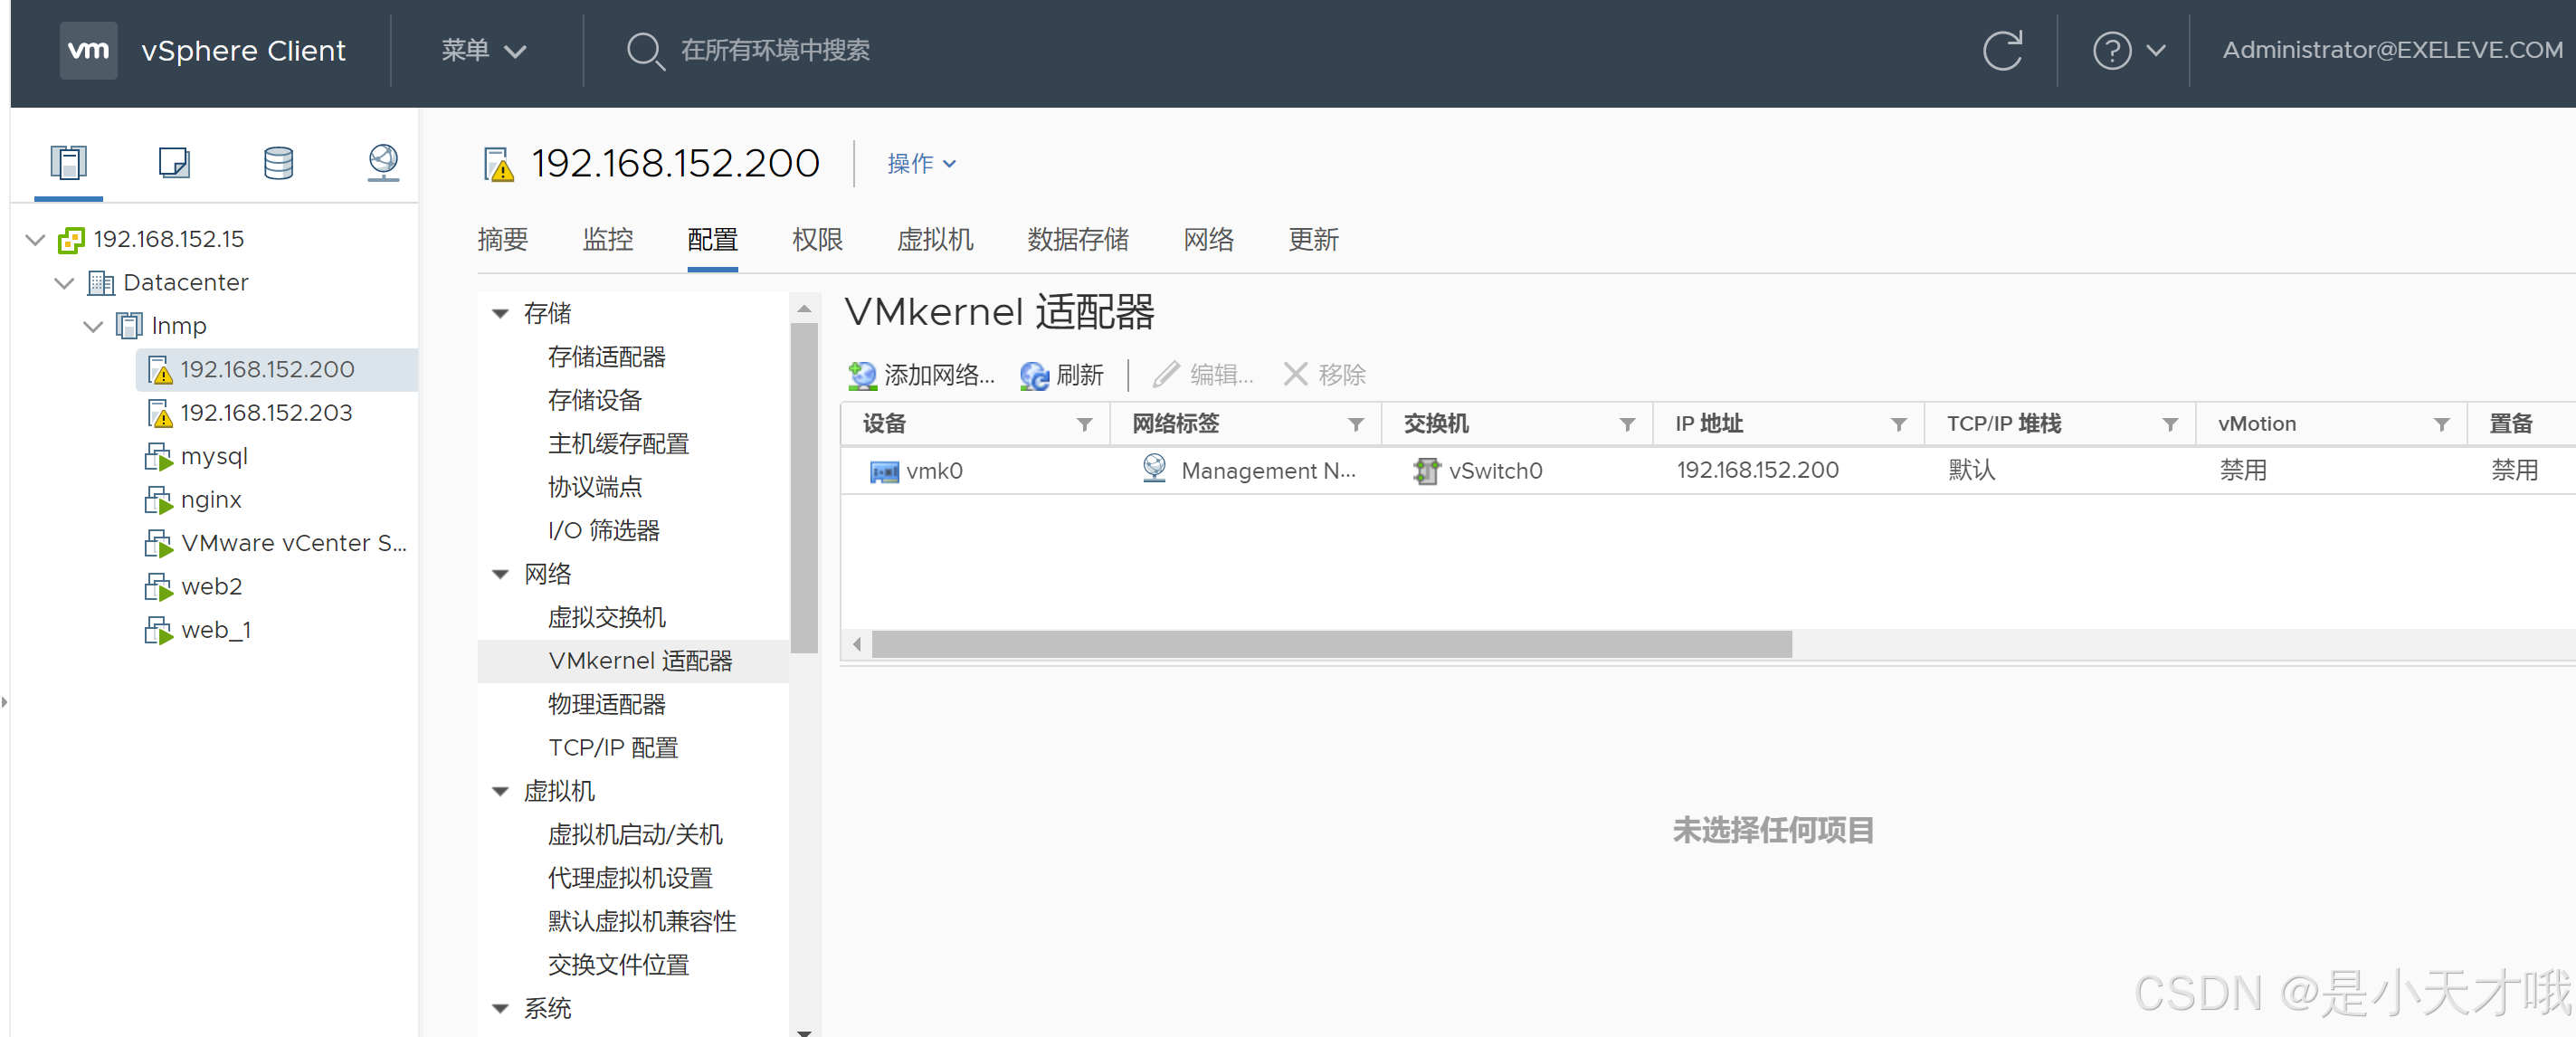This screenshot has height=1037, width=2576.
Task: Open the filter funnel on IP 地址 column
Action: tap(1901, 423)
